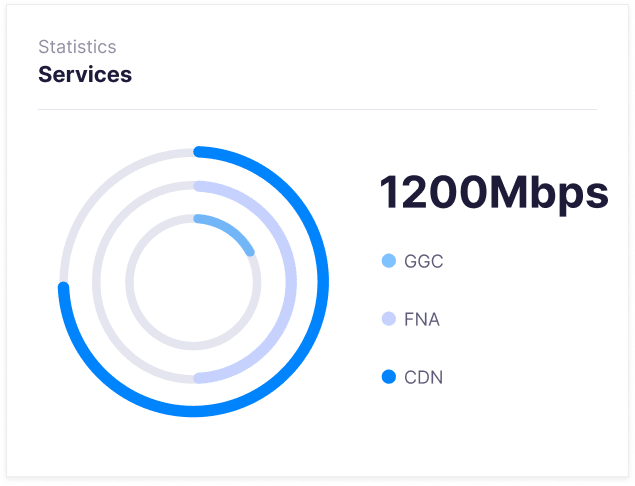Click the gray unfilled part of inner ring
The image size is (635, 486).
pyautogui.click(x=131, y=282)
